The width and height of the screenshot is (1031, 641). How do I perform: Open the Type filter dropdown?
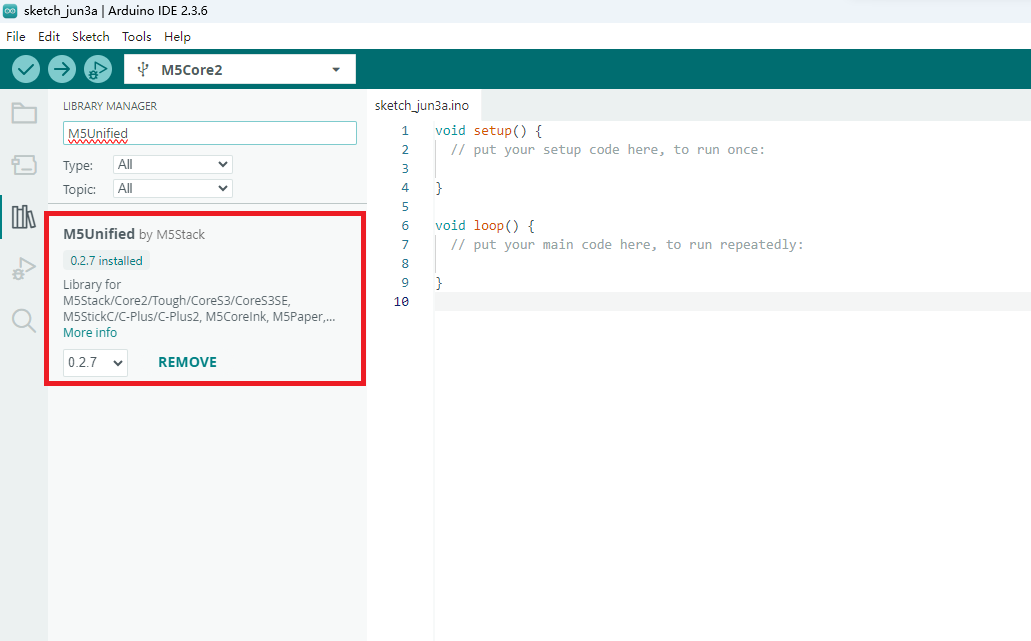[173, 164]
